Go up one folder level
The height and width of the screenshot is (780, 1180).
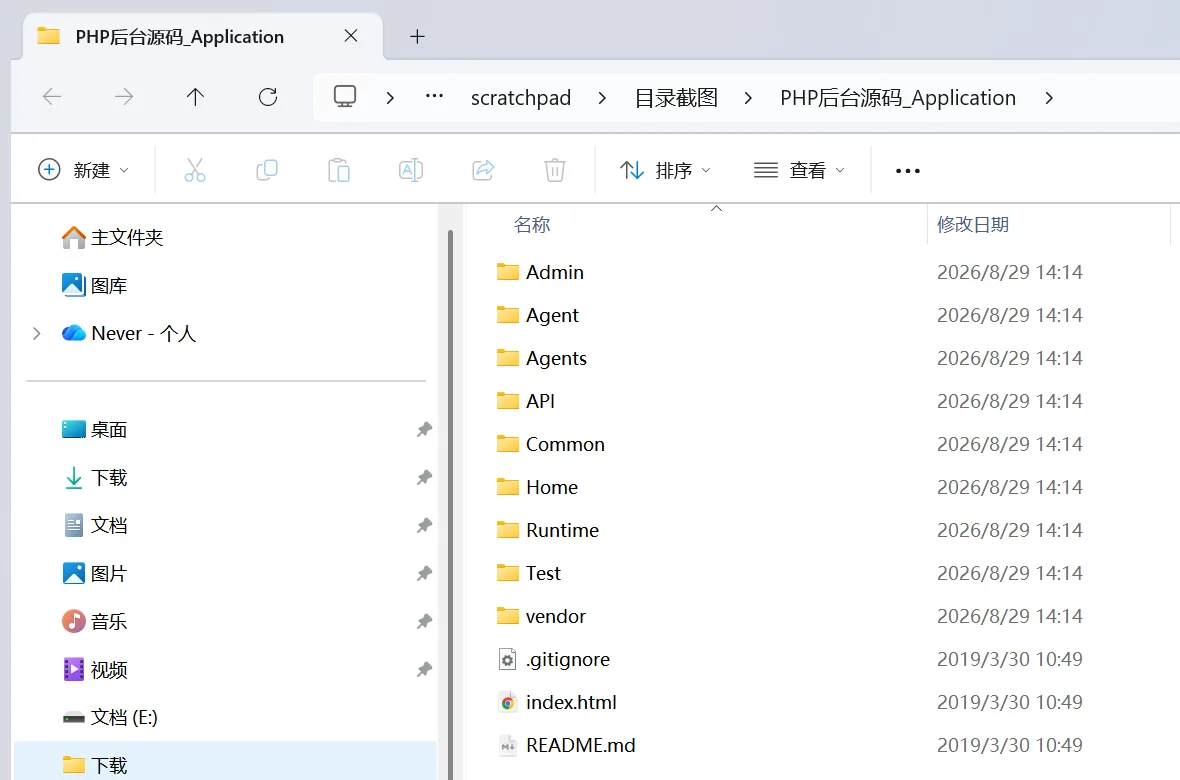pos(195,96)
